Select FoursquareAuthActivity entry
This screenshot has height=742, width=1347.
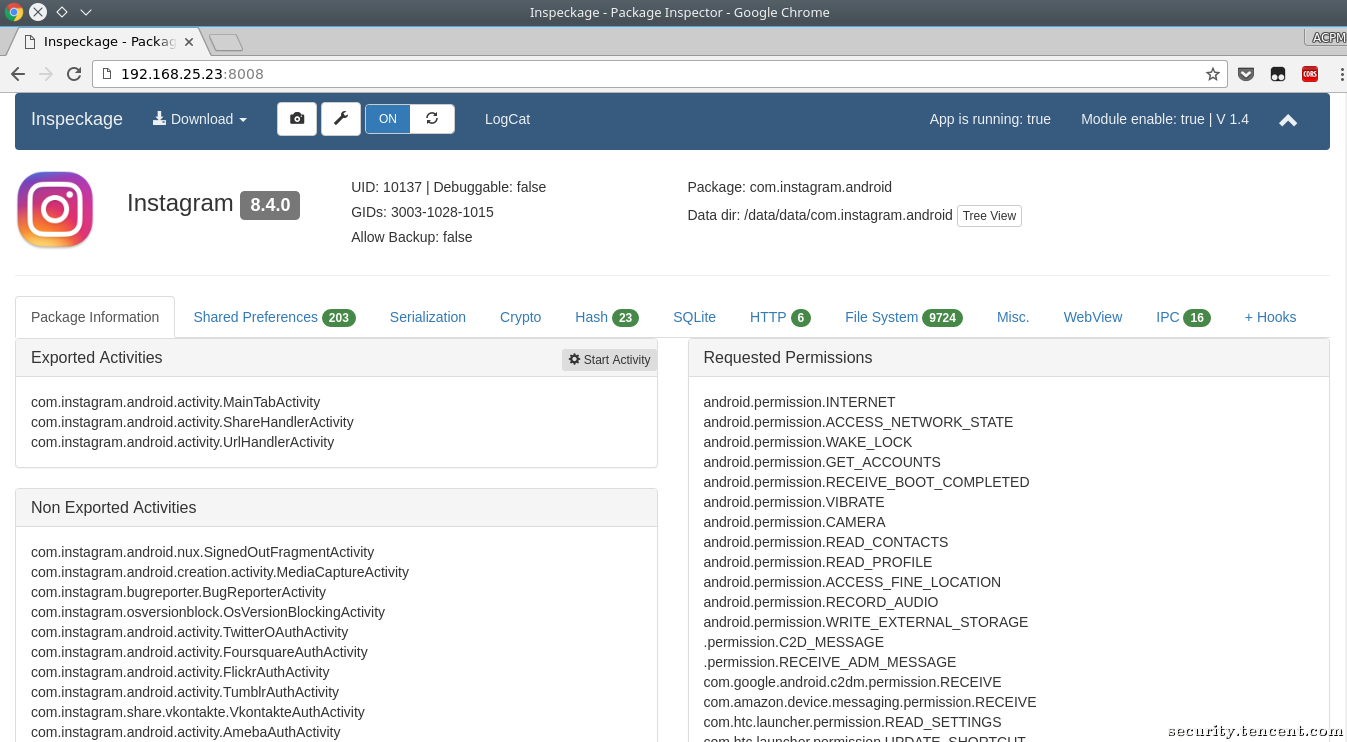(x=199, y=652)
